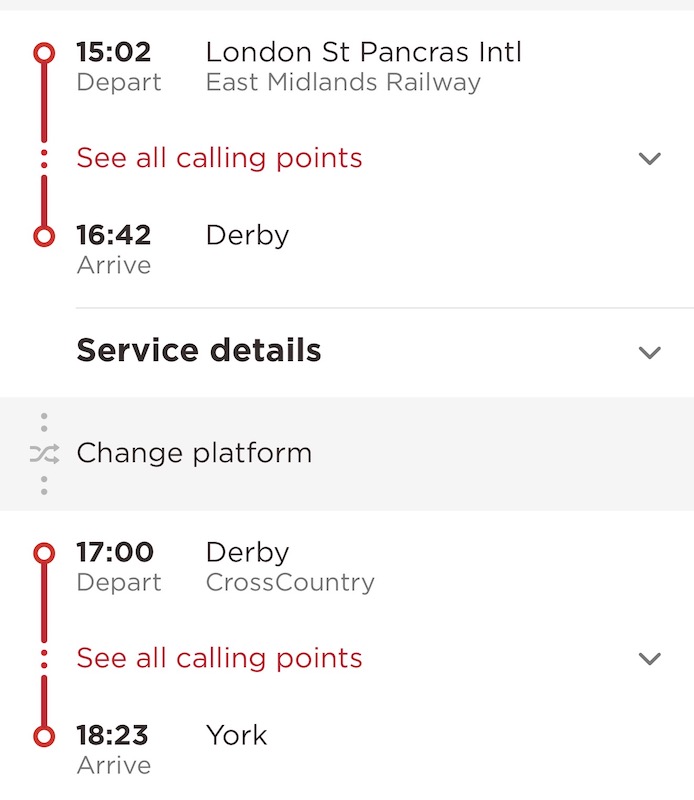Tap the 15:02 departure time
Screen dimensions: 694x800
tap(114, 52)
